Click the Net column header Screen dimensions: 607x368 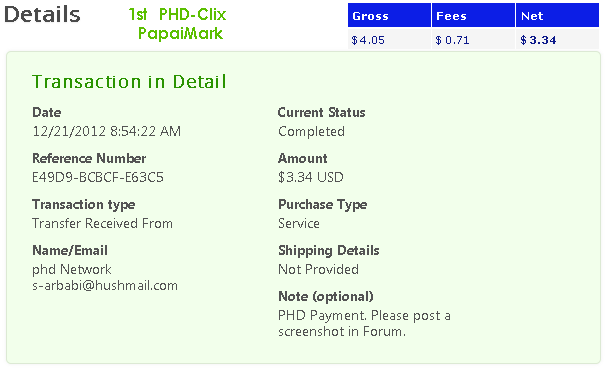557,15
